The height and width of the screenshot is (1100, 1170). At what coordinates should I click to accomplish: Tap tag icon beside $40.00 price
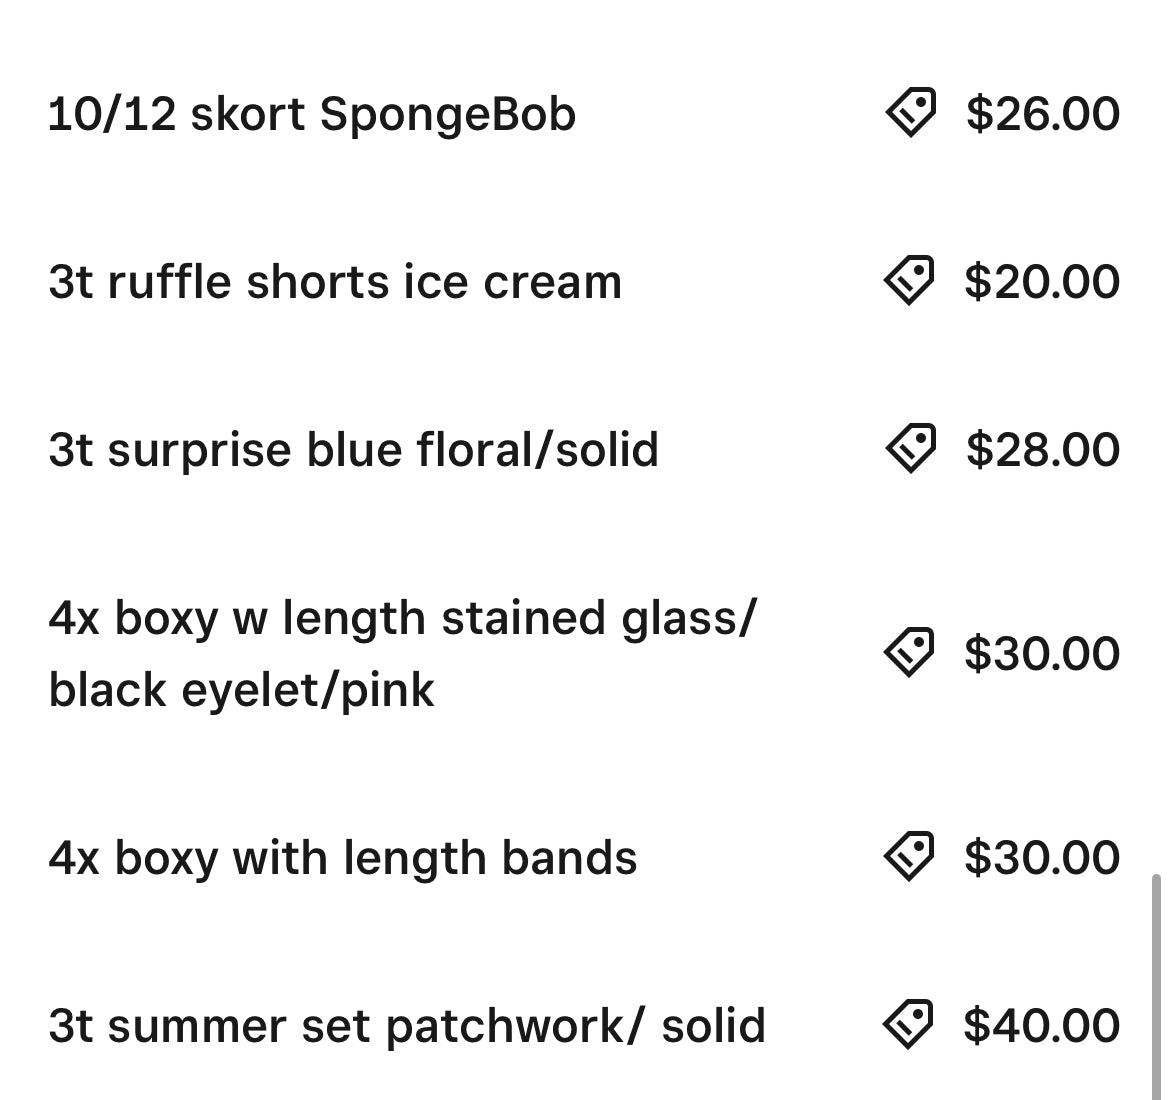[910, 1025]
